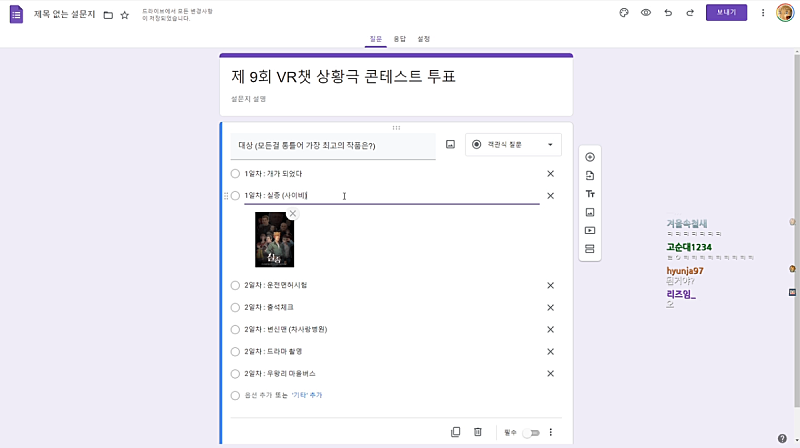Duplicate the question with copy icon
800x448 pixels.
tap(456, 432)
